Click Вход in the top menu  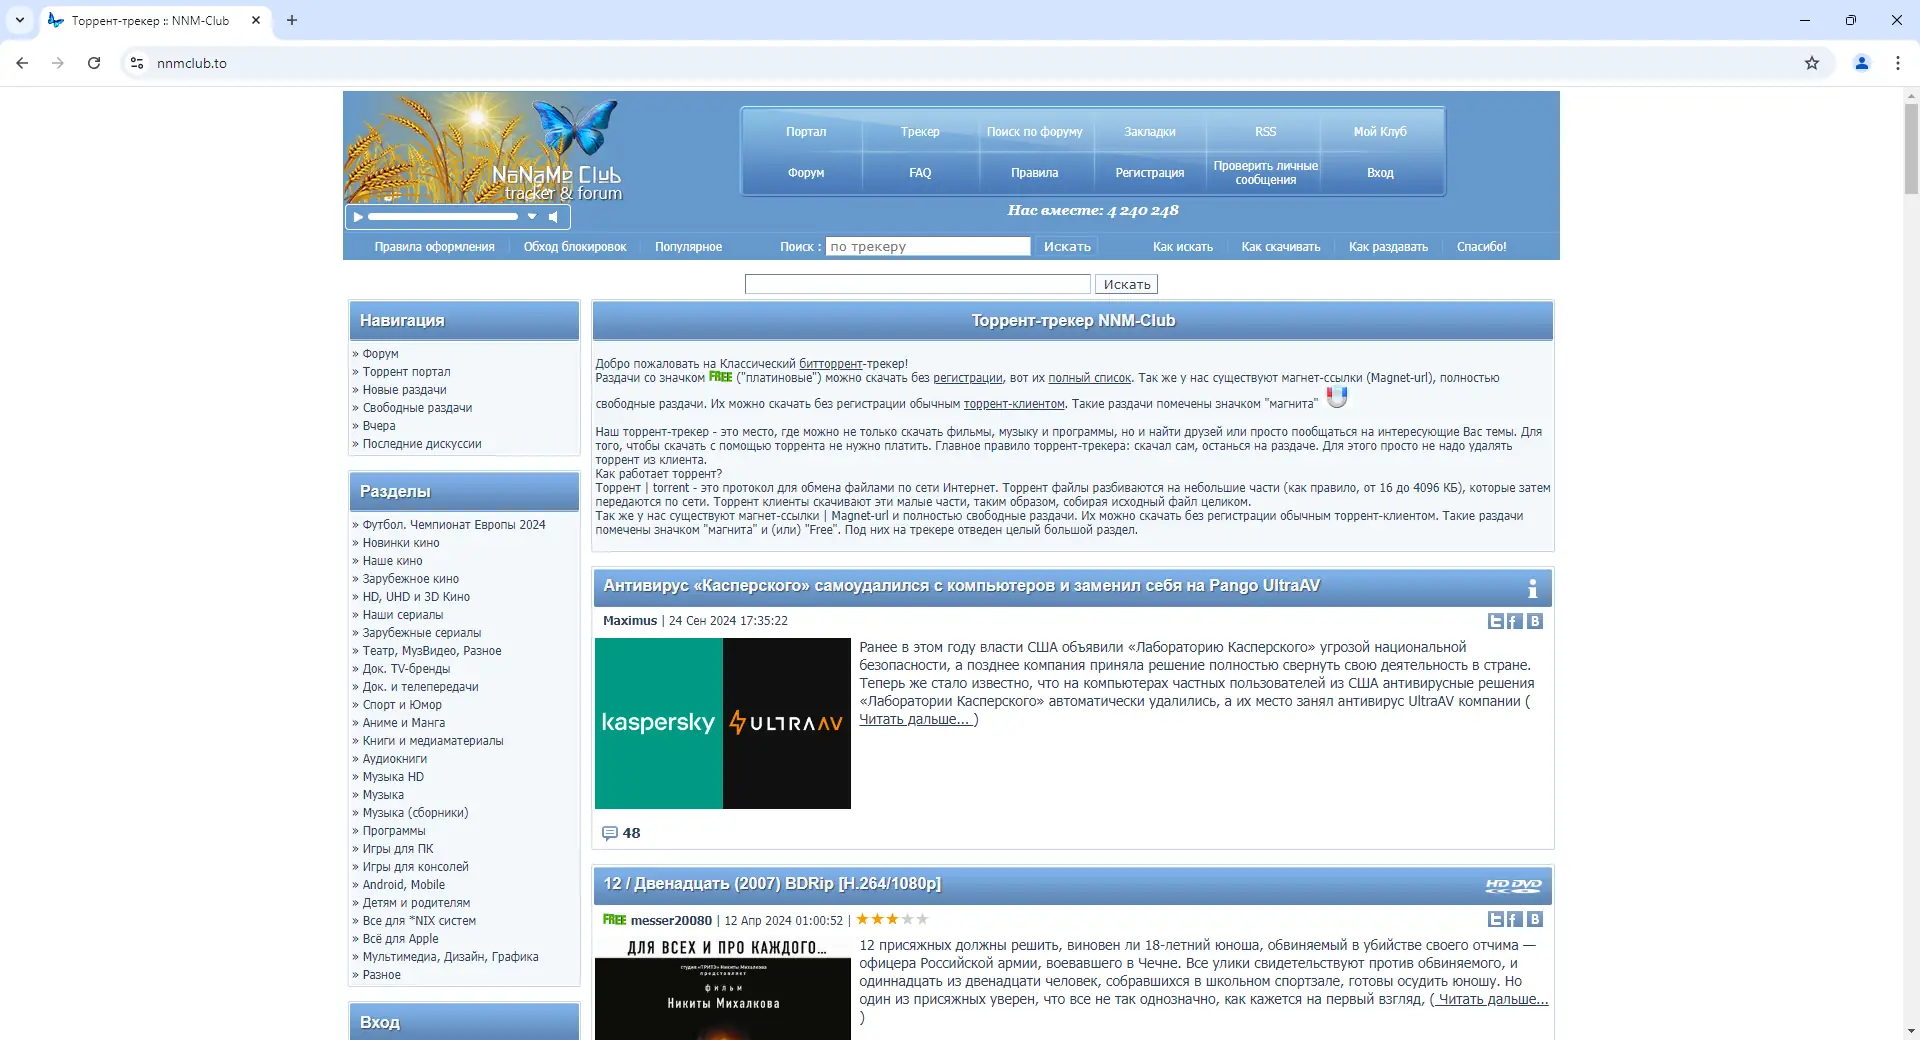[1380, 173]
